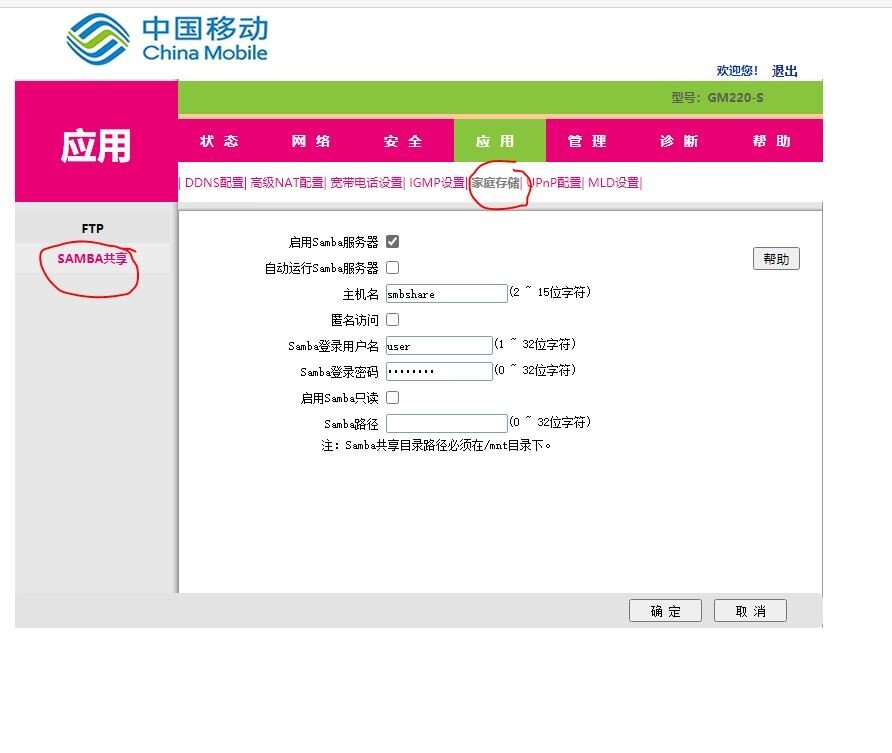The width and height of the screenshot is (892, 753).
Task: Open the 安全 tab
Action: [403, 141]
